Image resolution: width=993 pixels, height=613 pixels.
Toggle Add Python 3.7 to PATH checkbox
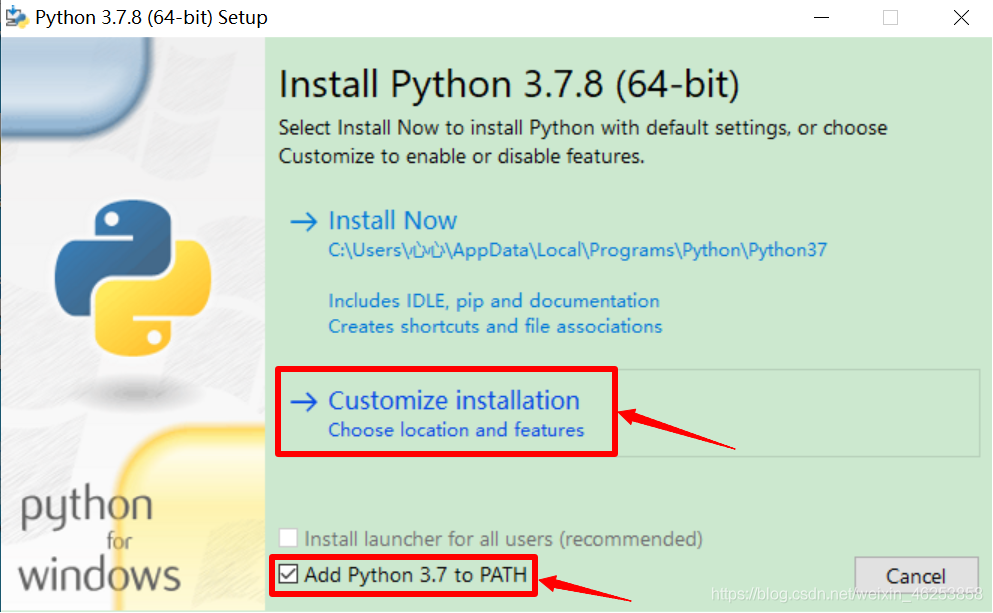tap(288, 574)
